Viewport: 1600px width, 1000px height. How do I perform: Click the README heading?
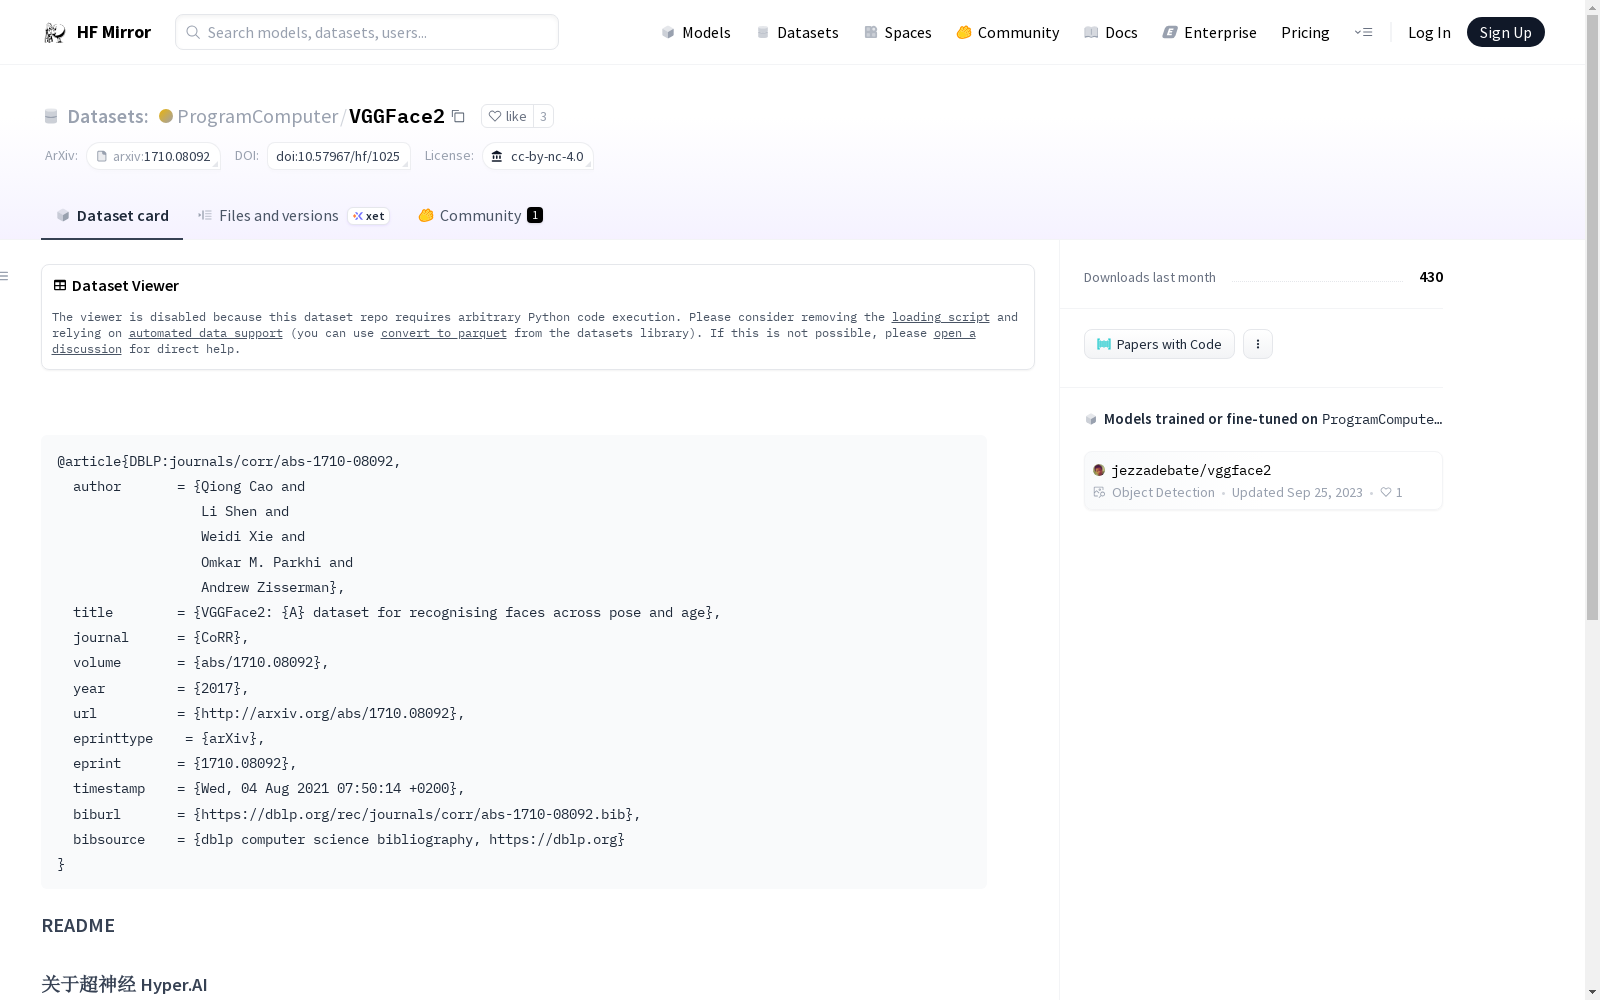tap(78, 925)
